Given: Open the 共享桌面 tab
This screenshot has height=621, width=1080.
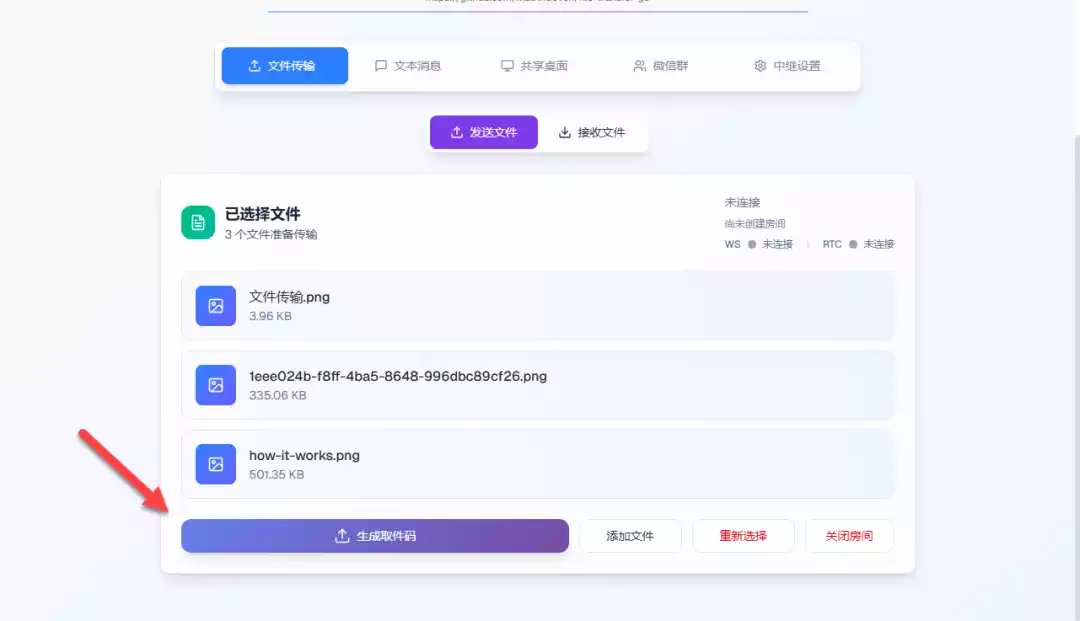Looking at the screenshot, I should [534, 66].
